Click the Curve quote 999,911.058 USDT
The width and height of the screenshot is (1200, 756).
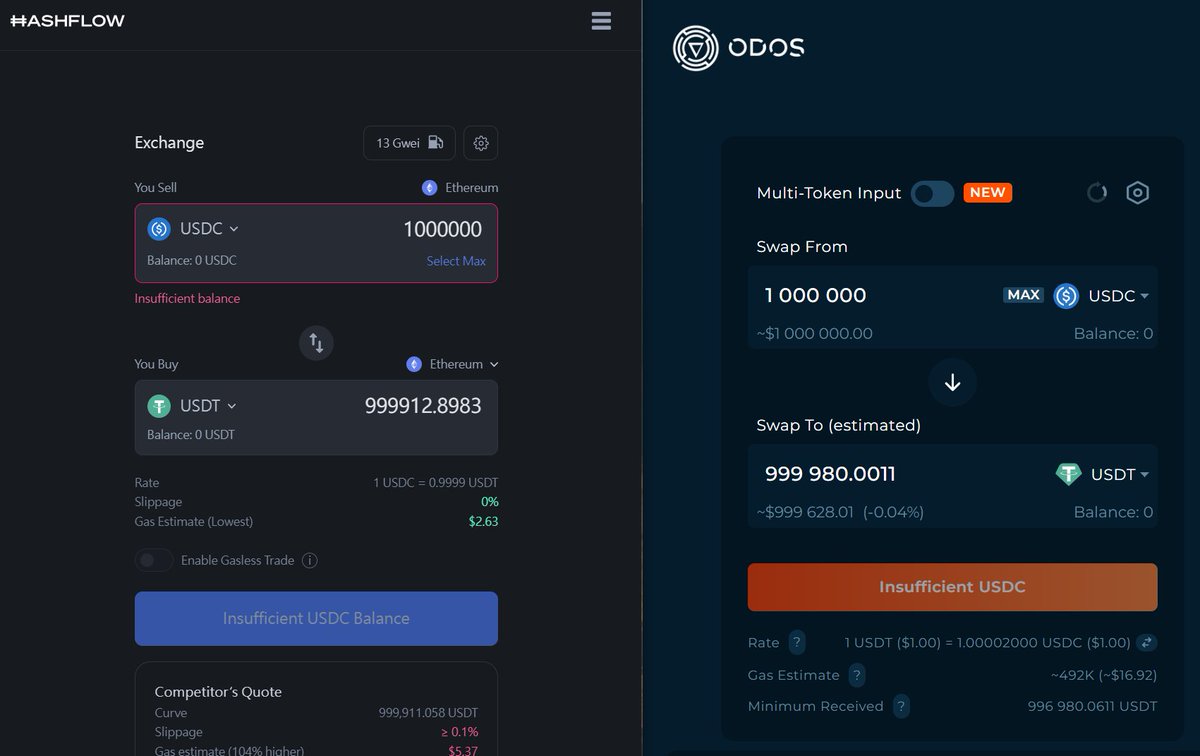[x=428, y=713]
